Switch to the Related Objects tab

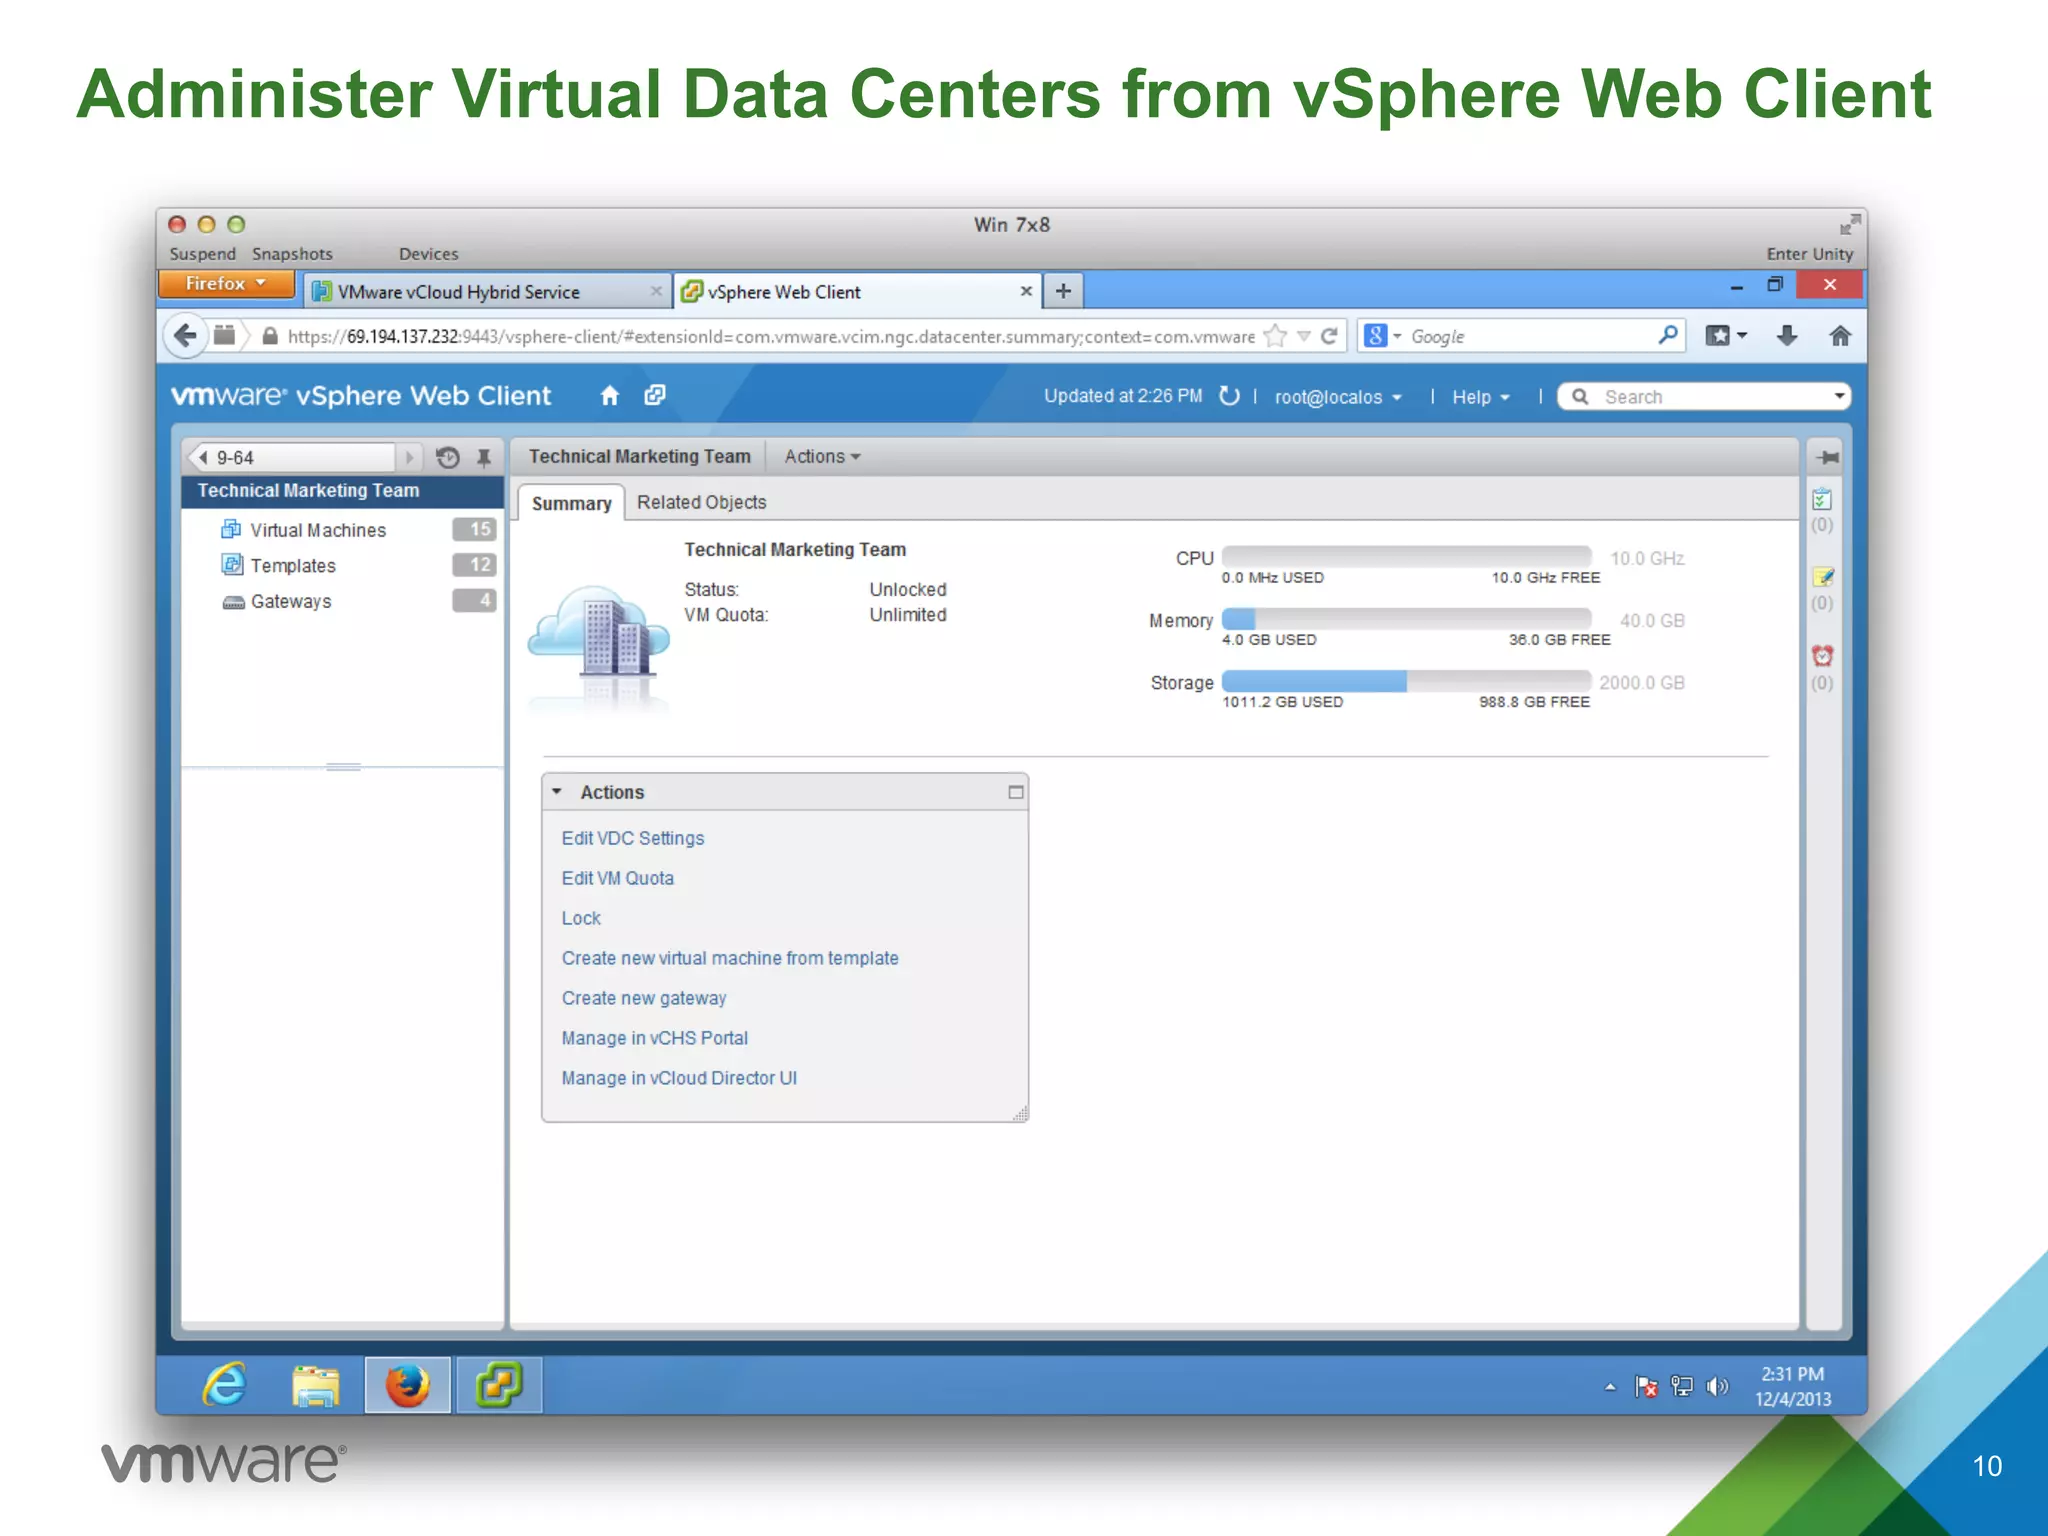(x=702, y=503)
